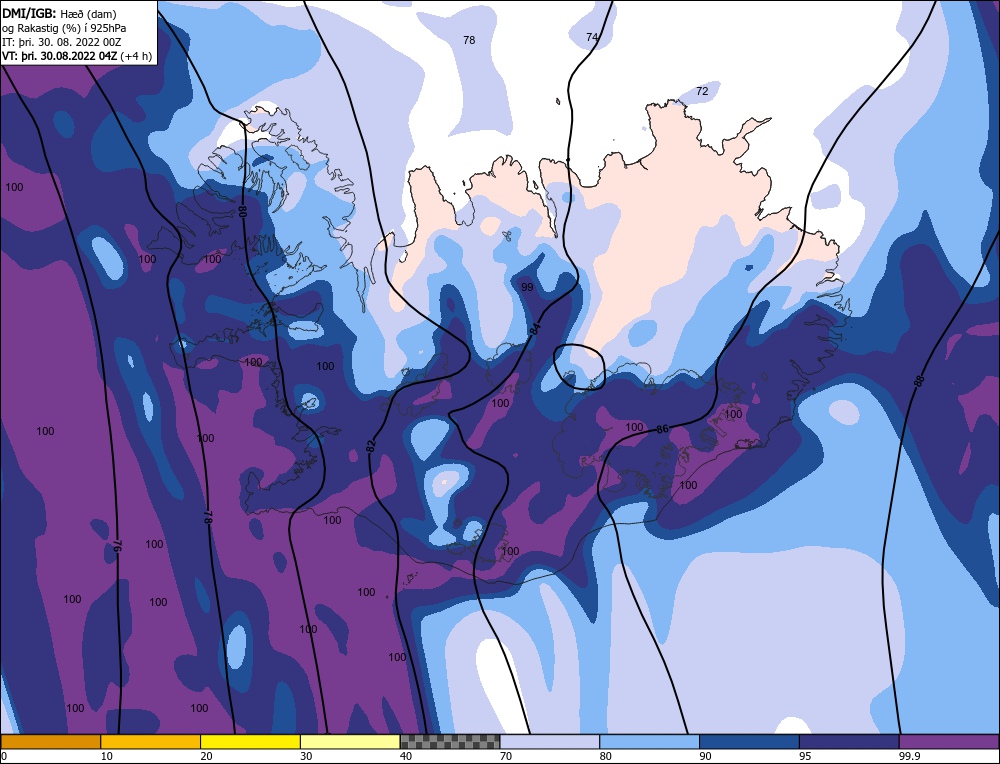Viewport: 1000px width, 764px height.
Task: Click the humidity value "78" near the top
Action: click(469, 40)
